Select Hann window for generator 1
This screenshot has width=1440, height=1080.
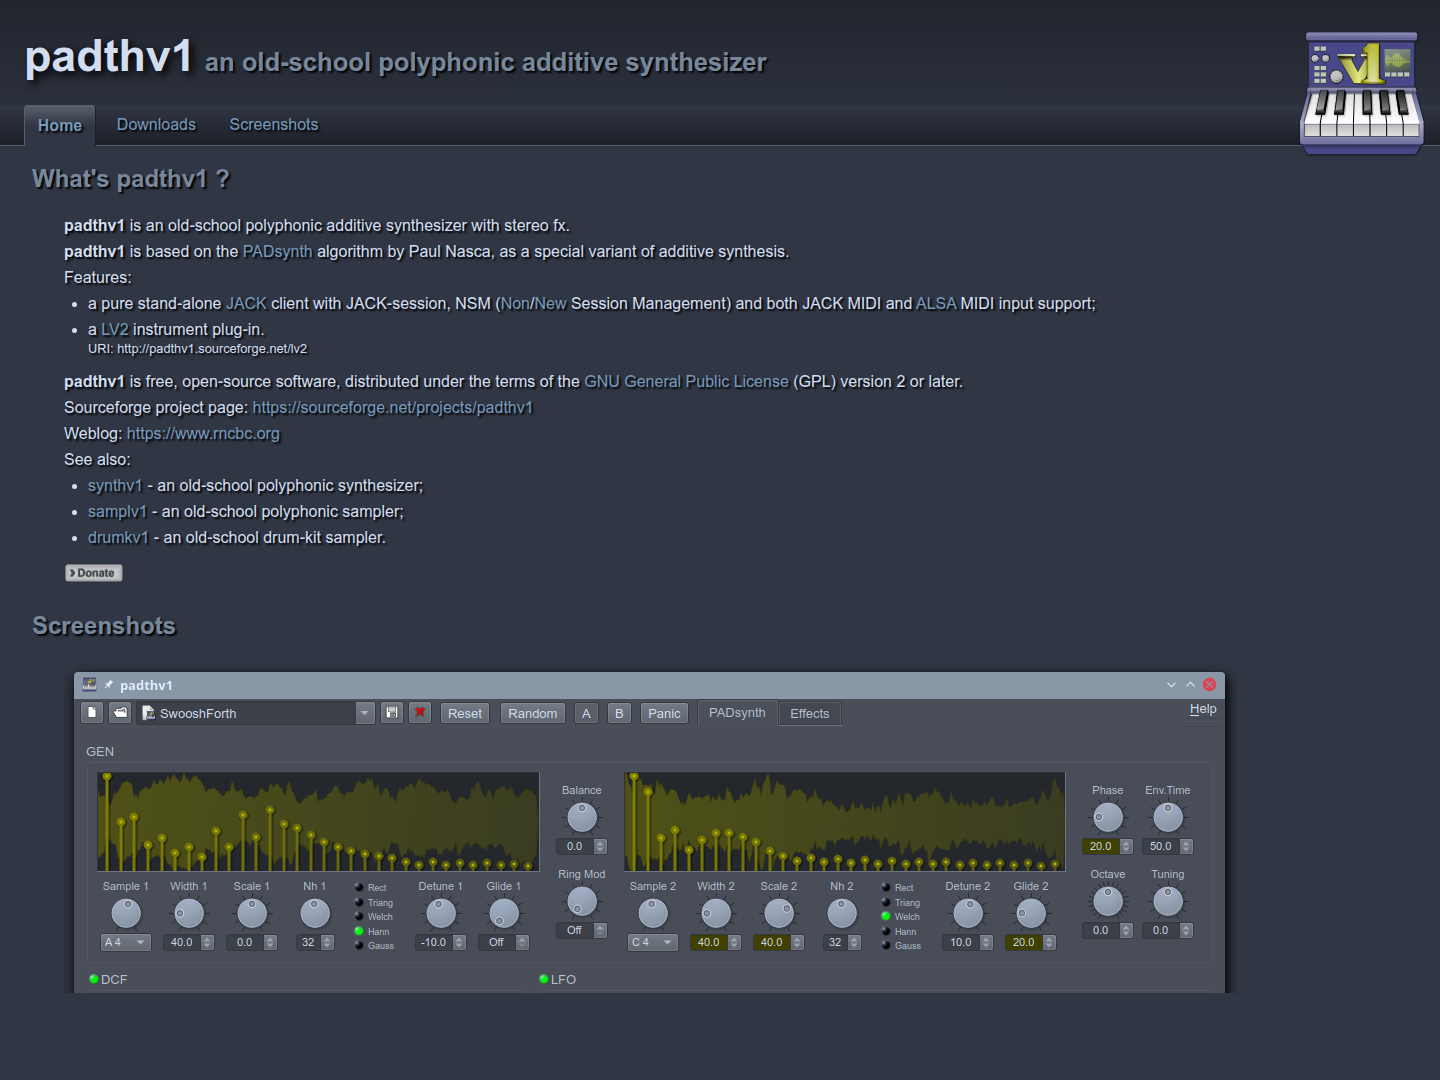[x=372, y=931]
